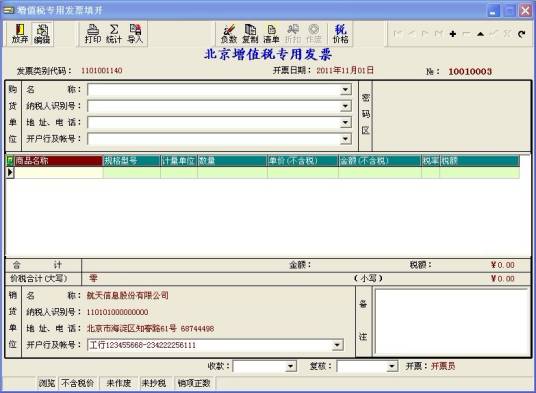Image resolution: width=536 pixels, height=393 pixels.
Task: Click the 商品名称 column header
Action: tap(58, 161)
